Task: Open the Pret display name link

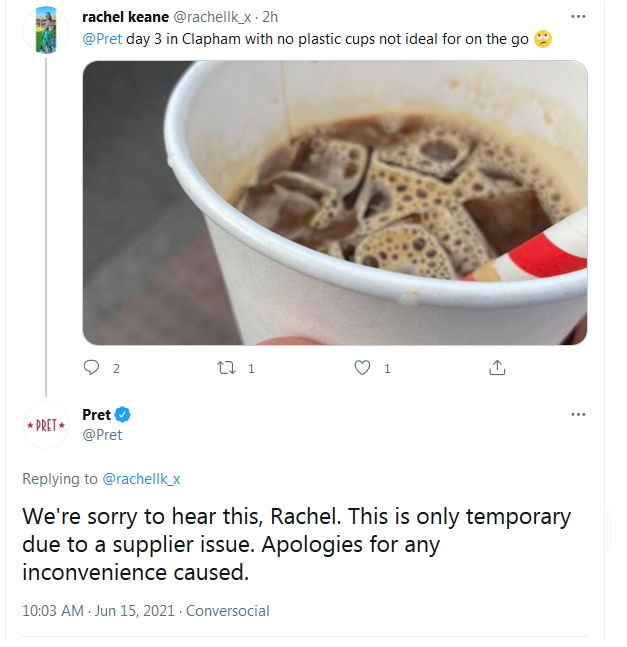Action: point(96,415)
